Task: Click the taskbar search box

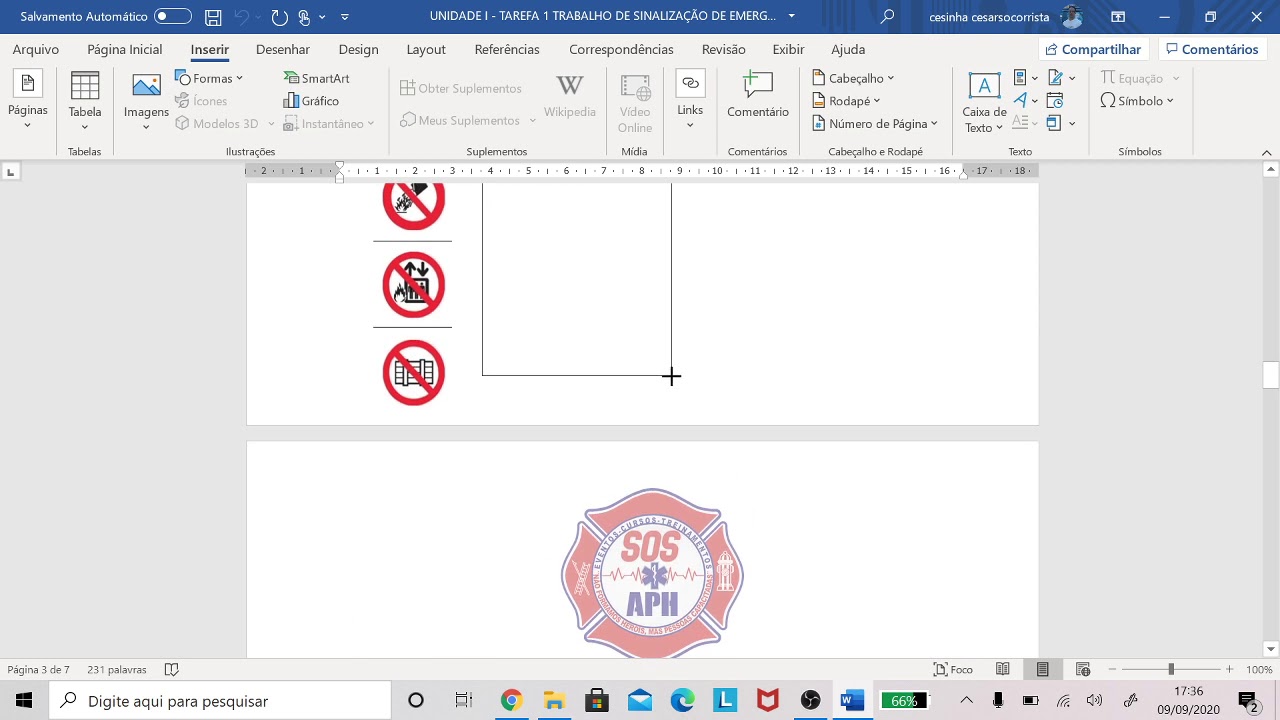Action: (x=220, y=701)
